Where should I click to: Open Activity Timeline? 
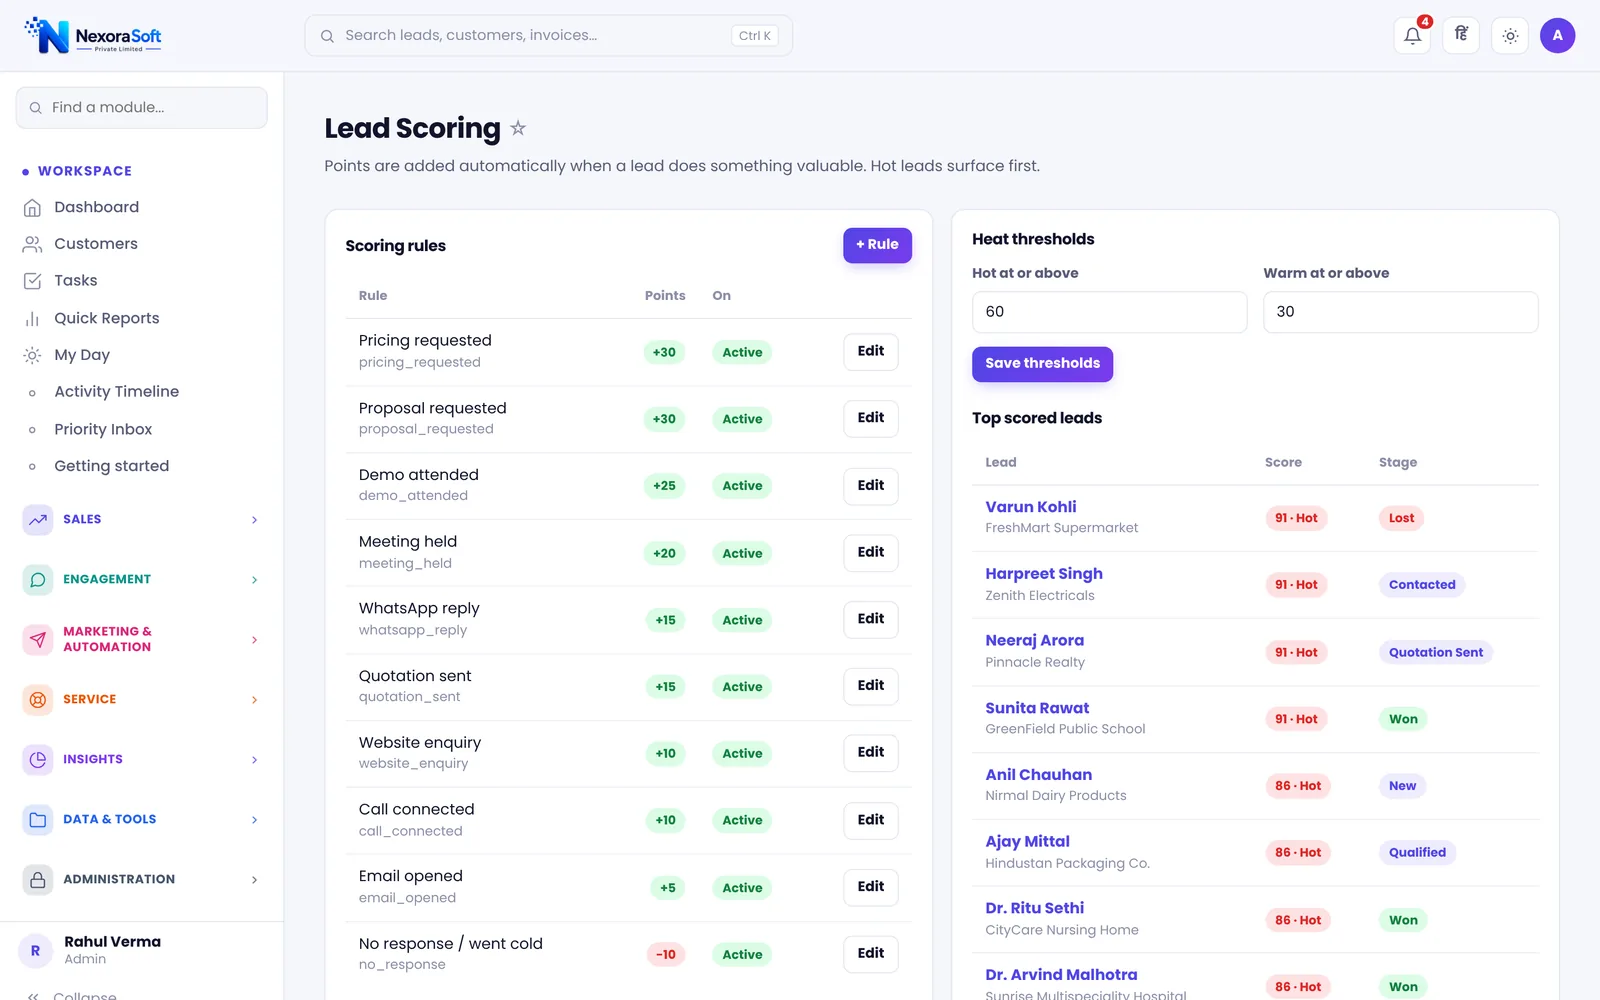click(141, 392)
